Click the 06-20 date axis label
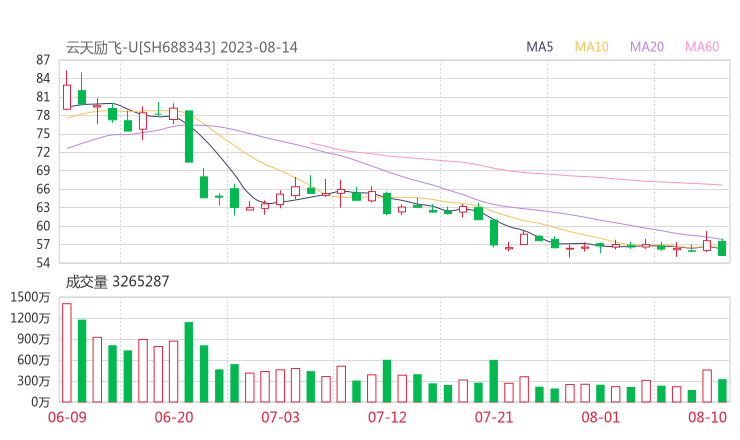The width and height of the screenshot is (740, 440). pos(174,417)
